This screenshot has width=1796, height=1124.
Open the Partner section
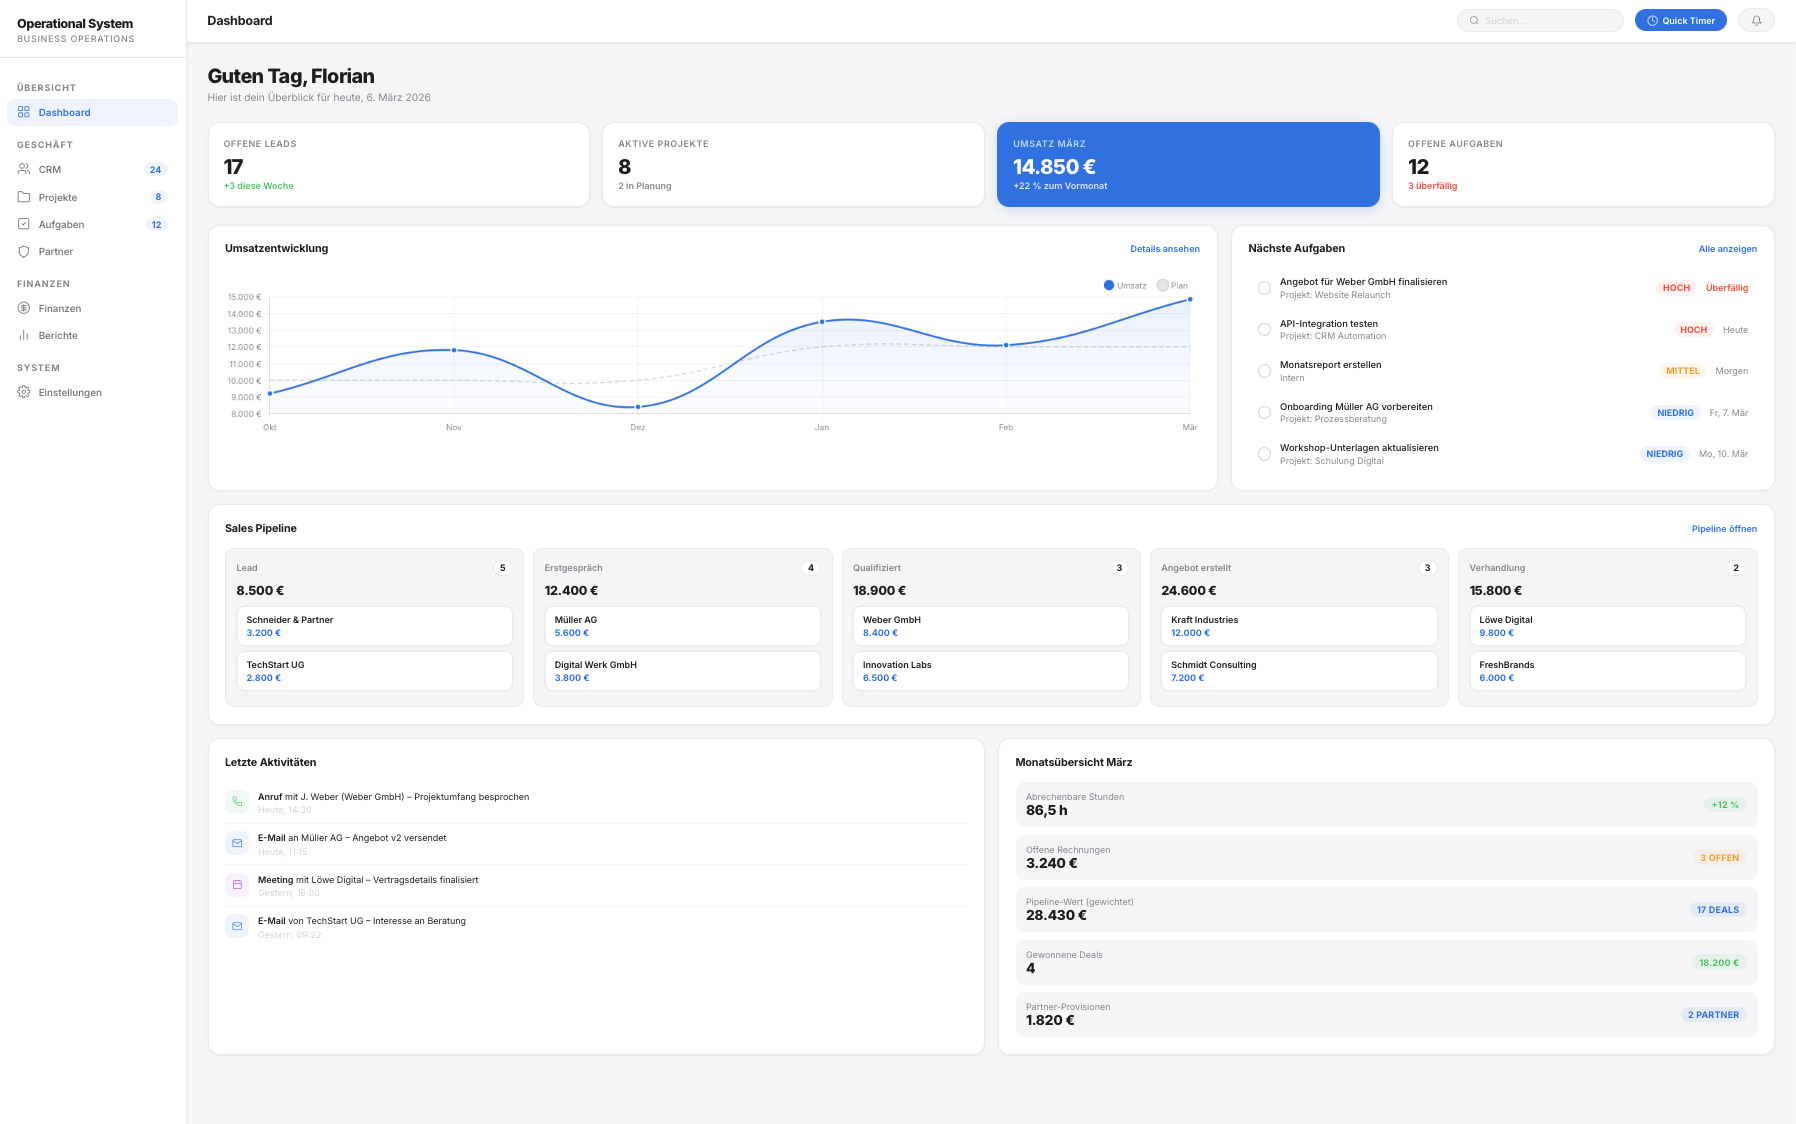click(56, 251)
